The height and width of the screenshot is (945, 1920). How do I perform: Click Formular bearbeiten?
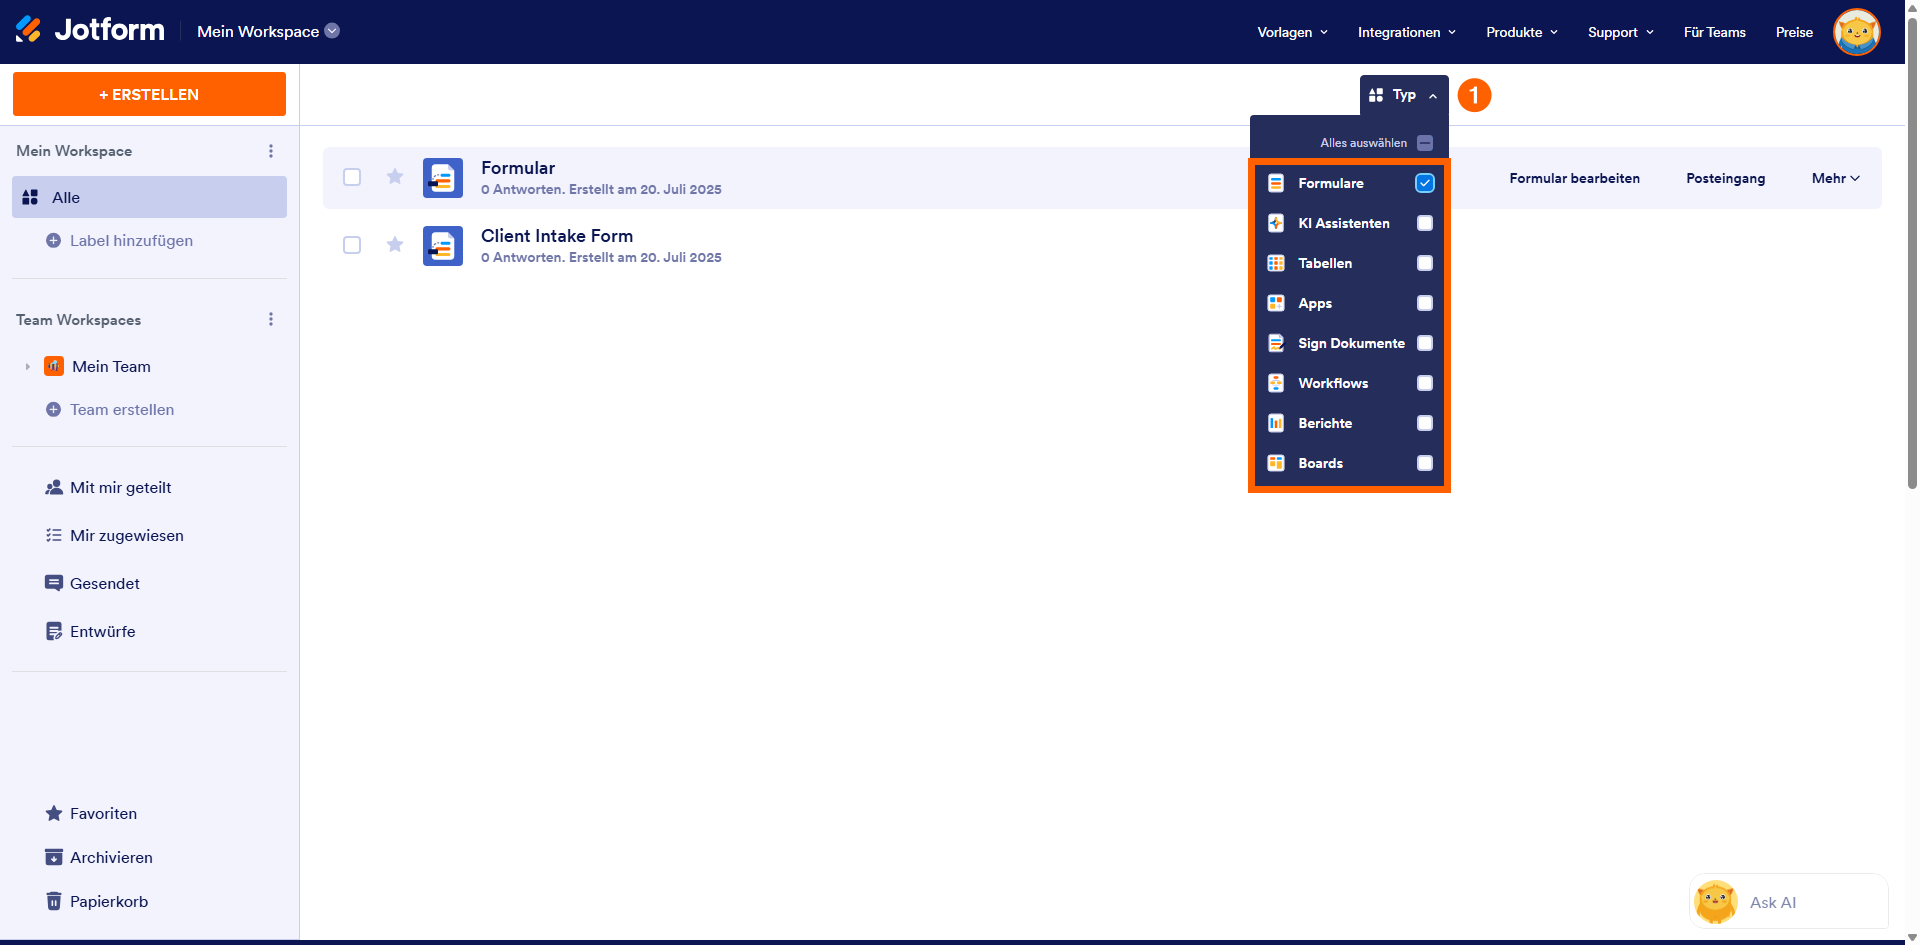coord(1574,178)
